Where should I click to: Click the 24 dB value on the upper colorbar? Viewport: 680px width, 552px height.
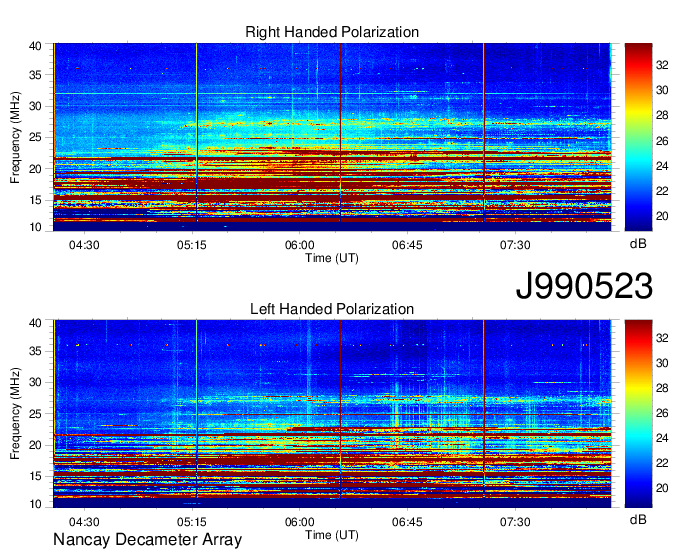pos(662,166)
